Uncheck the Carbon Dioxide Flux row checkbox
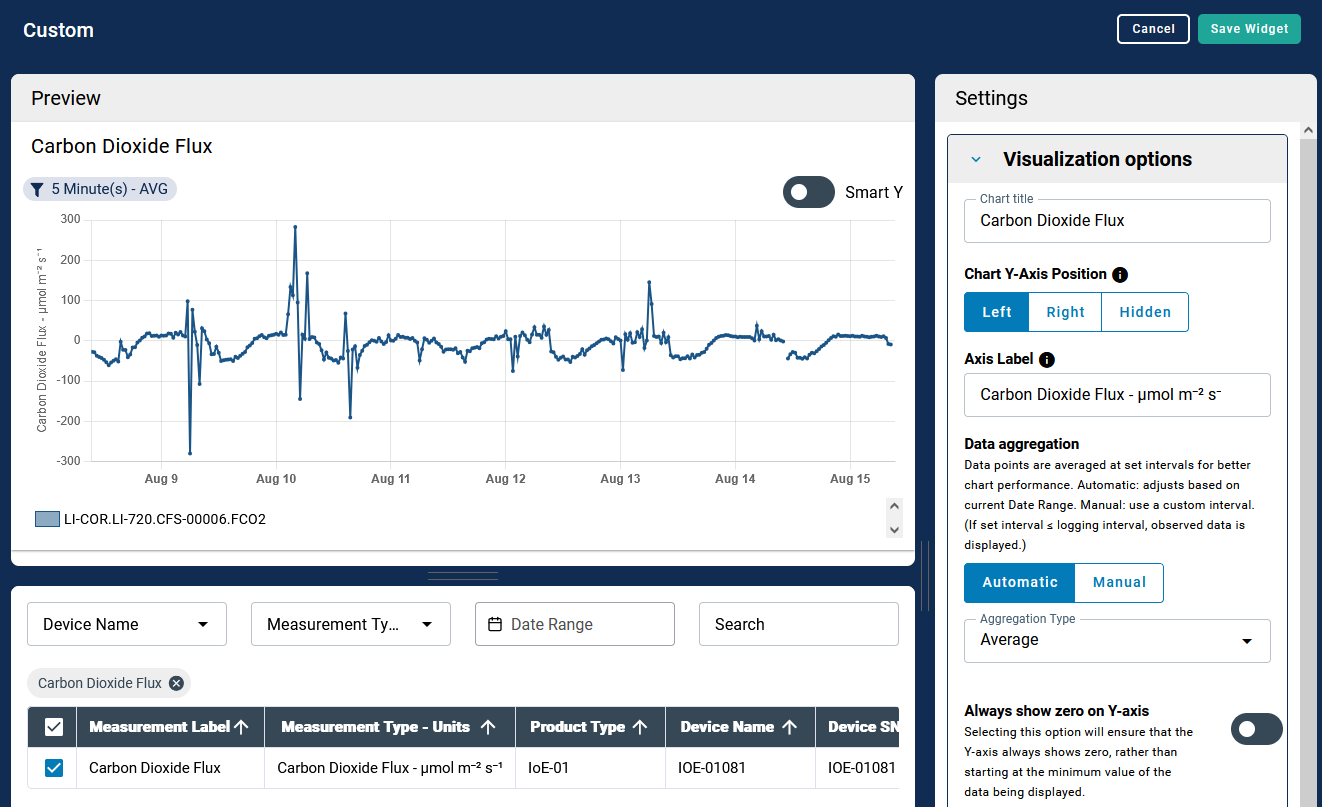This screenshot has height=807, width=1322. tap(54, 768)
